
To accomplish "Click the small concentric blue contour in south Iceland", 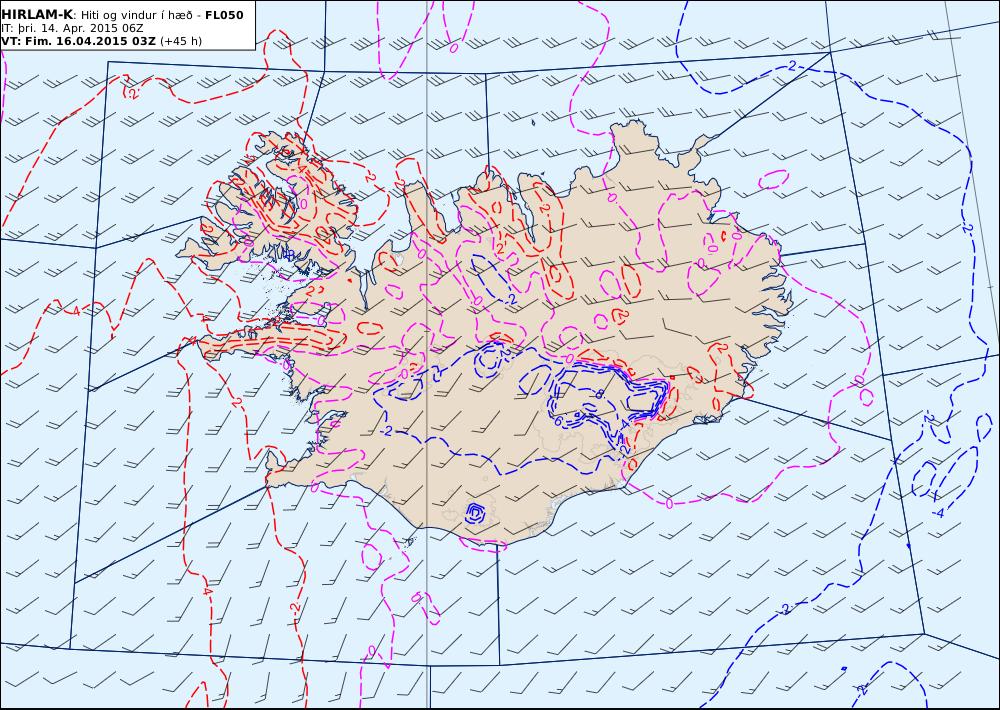I will coord(474,512).
